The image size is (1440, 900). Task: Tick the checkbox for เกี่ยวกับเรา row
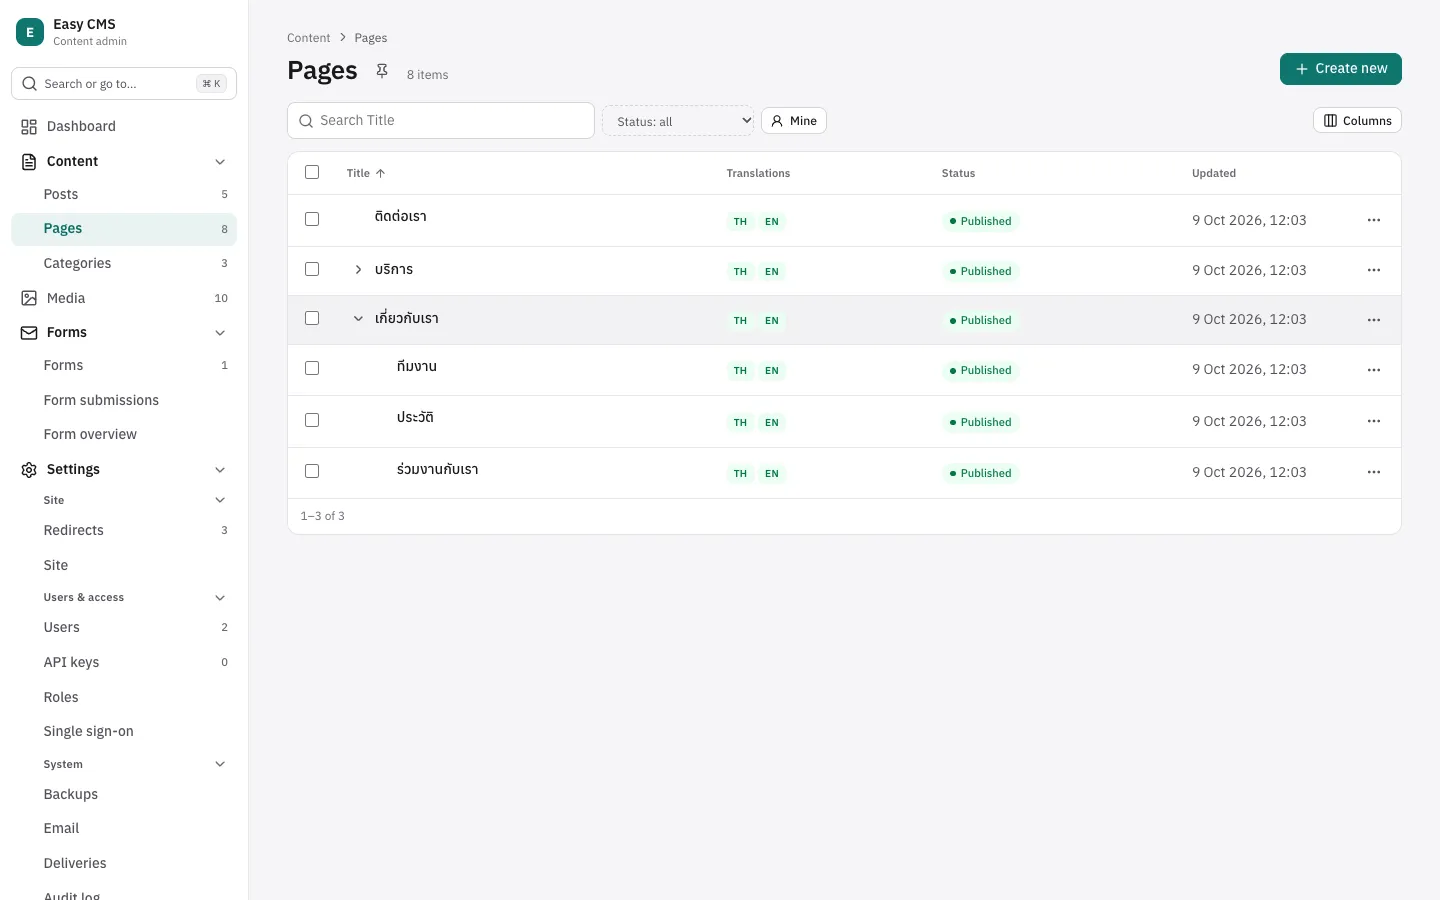point(312,318)
